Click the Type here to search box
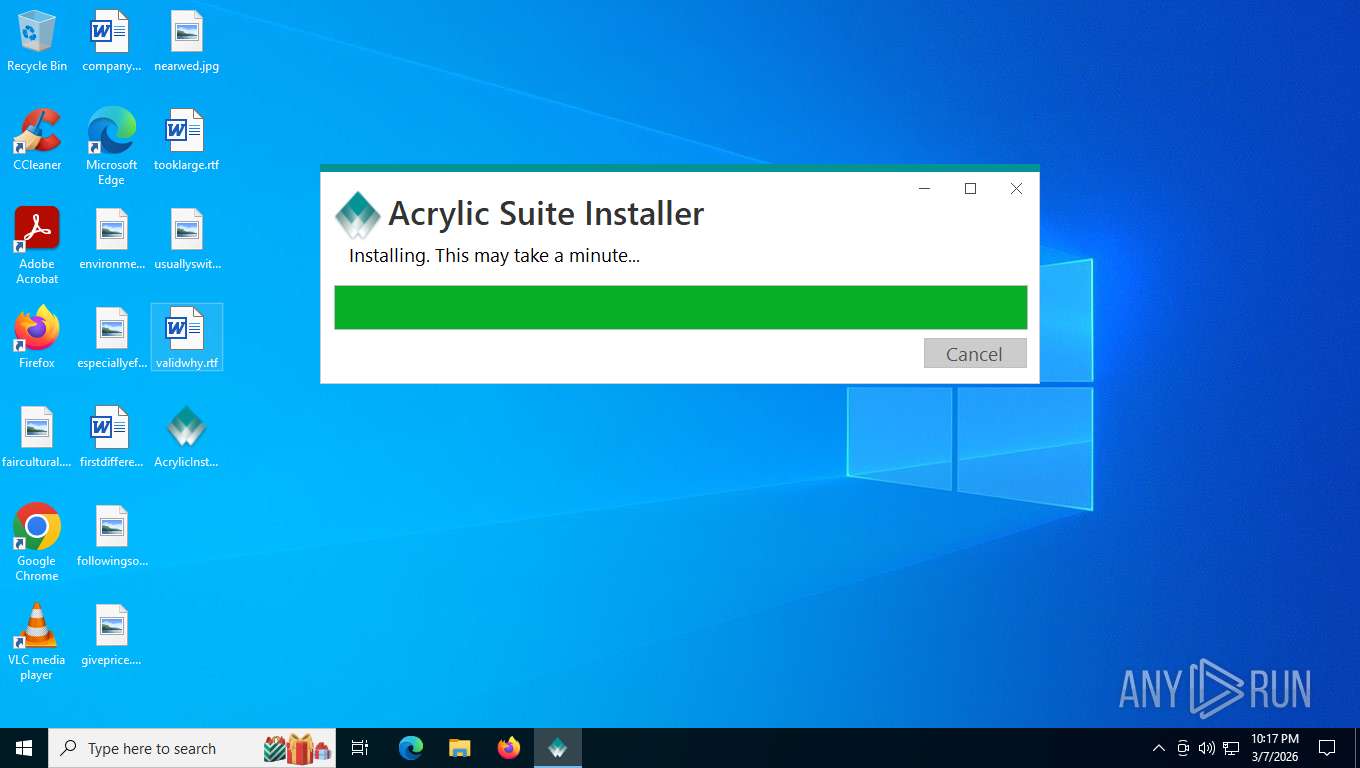This screenshot has width=1360, height=768. pos(192,748)
